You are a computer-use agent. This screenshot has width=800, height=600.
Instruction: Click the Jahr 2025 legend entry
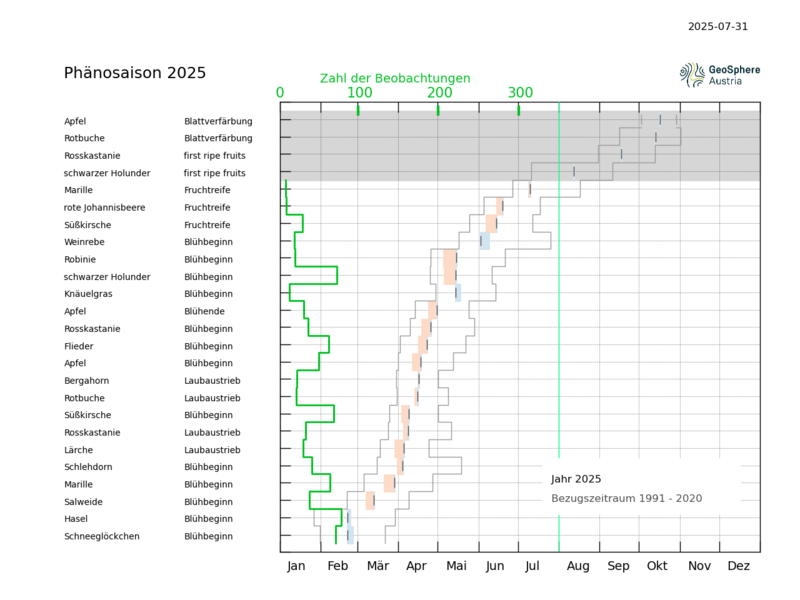pyautogui.click(x=576, y=479)
